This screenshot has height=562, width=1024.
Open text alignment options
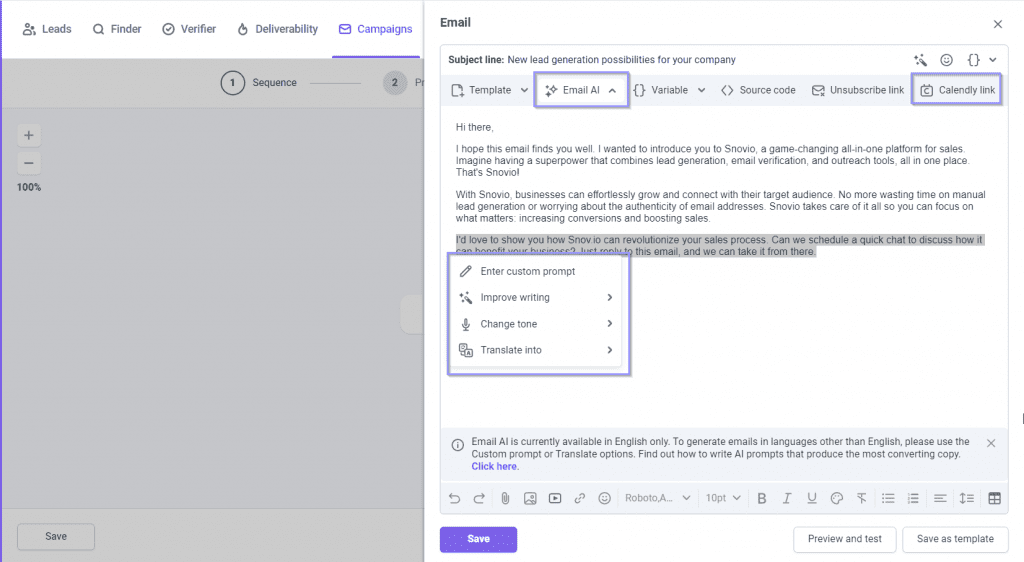[940, 499]
